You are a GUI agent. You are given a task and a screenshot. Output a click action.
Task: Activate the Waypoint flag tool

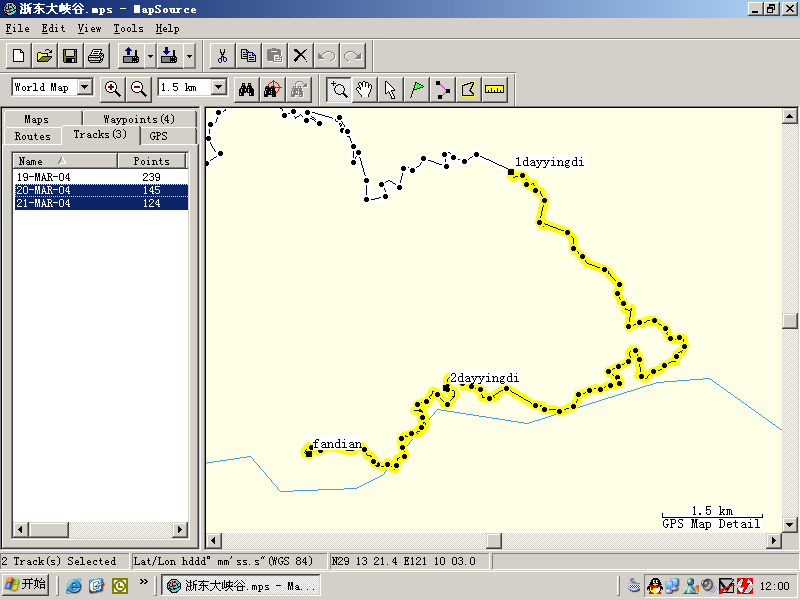417,89
